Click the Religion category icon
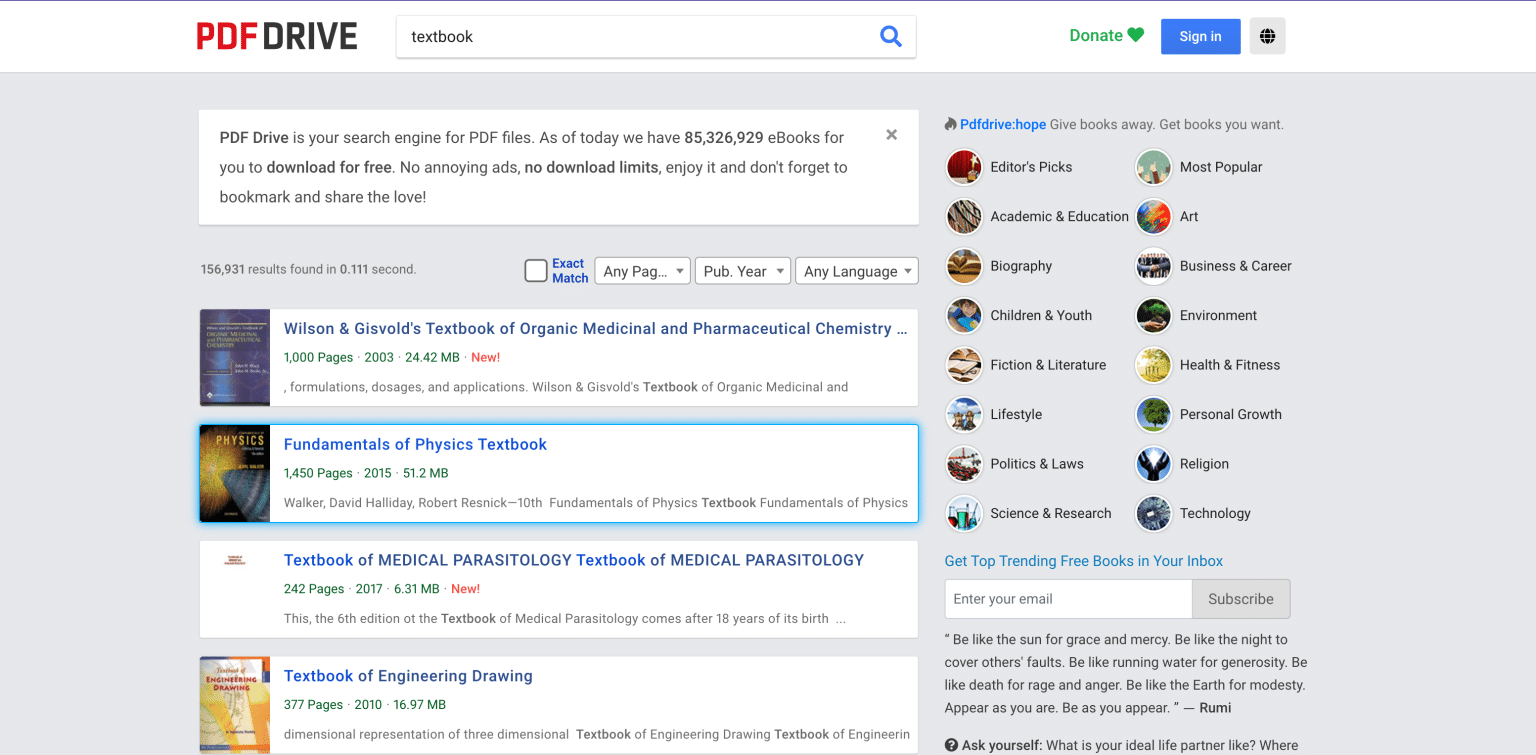Viewport: 1536px width, 755px height. [1153, 464]
